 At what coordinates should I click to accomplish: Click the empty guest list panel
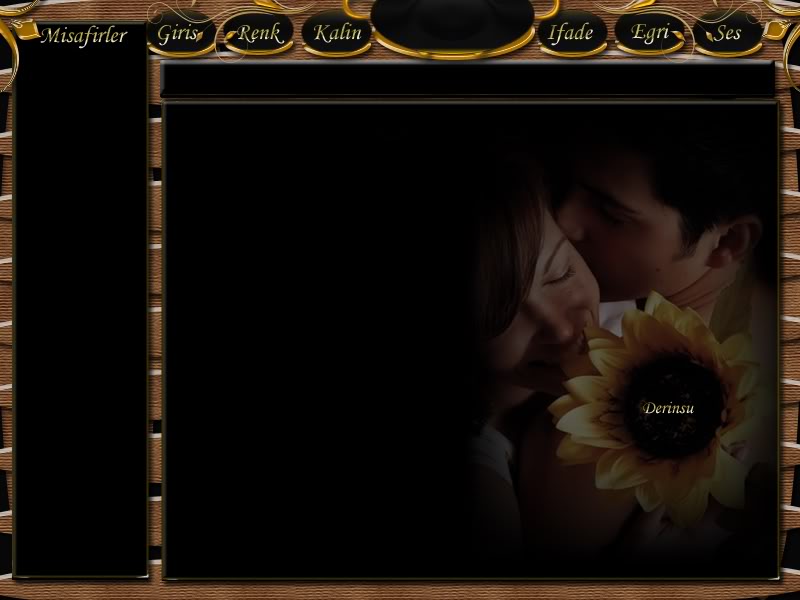(81, 311)
